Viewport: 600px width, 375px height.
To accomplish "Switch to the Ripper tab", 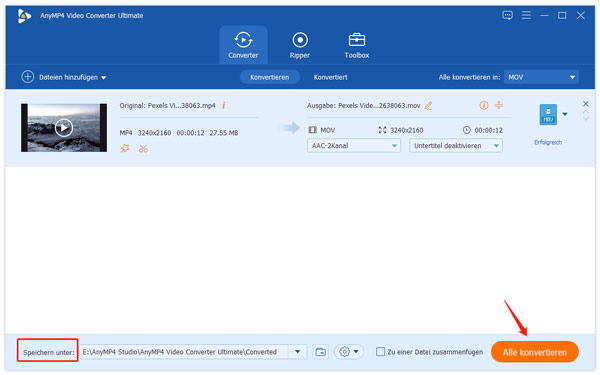I will [300, 45].
